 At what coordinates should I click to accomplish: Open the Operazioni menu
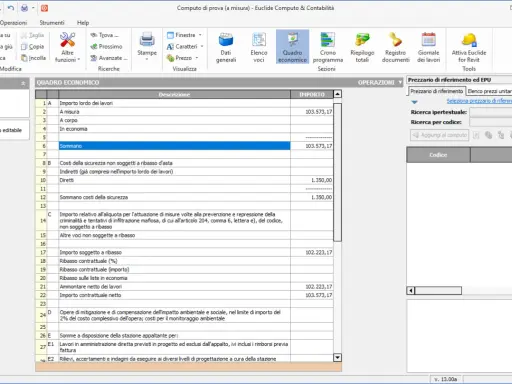click(13, 23)
